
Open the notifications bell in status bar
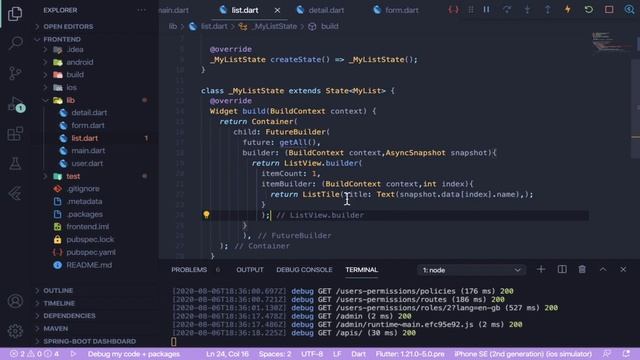[x=626, y=354]
